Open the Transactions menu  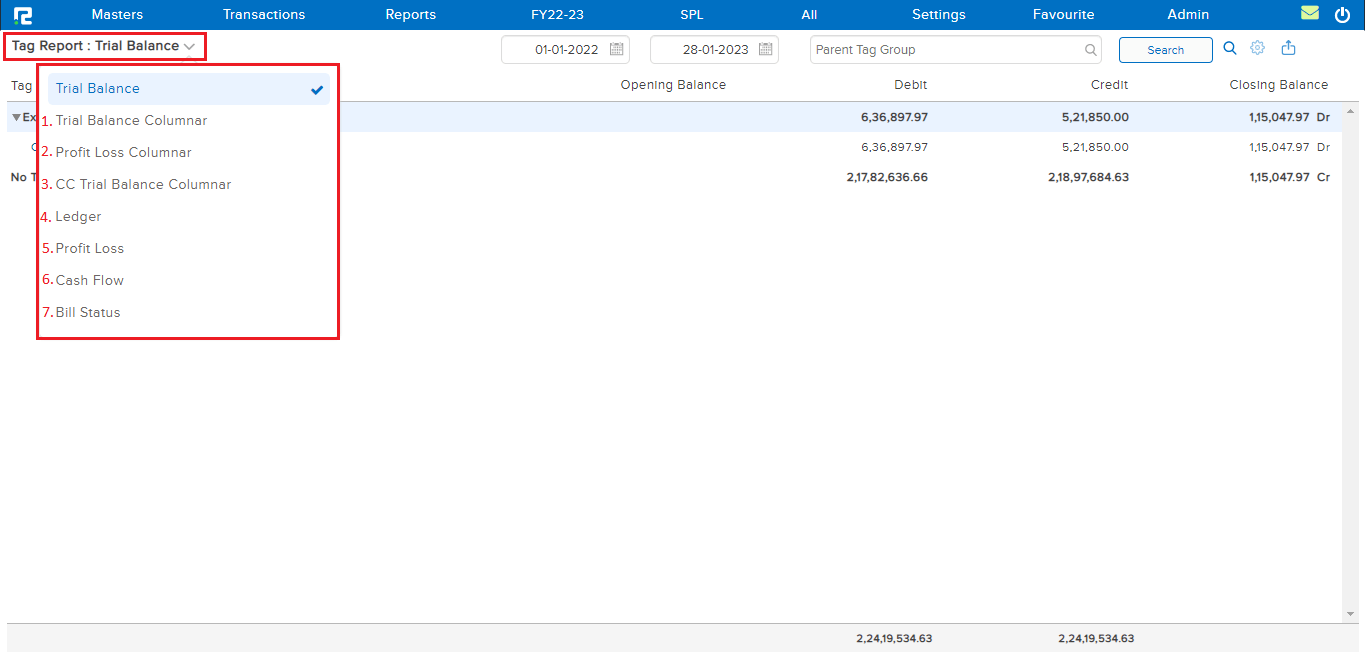tap(264, 15)
